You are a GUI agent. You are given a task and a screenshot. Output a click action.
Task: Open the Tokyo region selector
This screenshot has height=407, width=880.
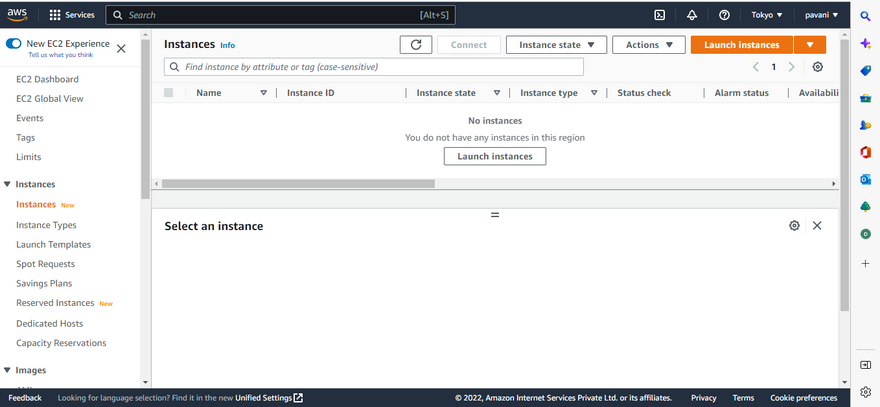click(767, 15)
